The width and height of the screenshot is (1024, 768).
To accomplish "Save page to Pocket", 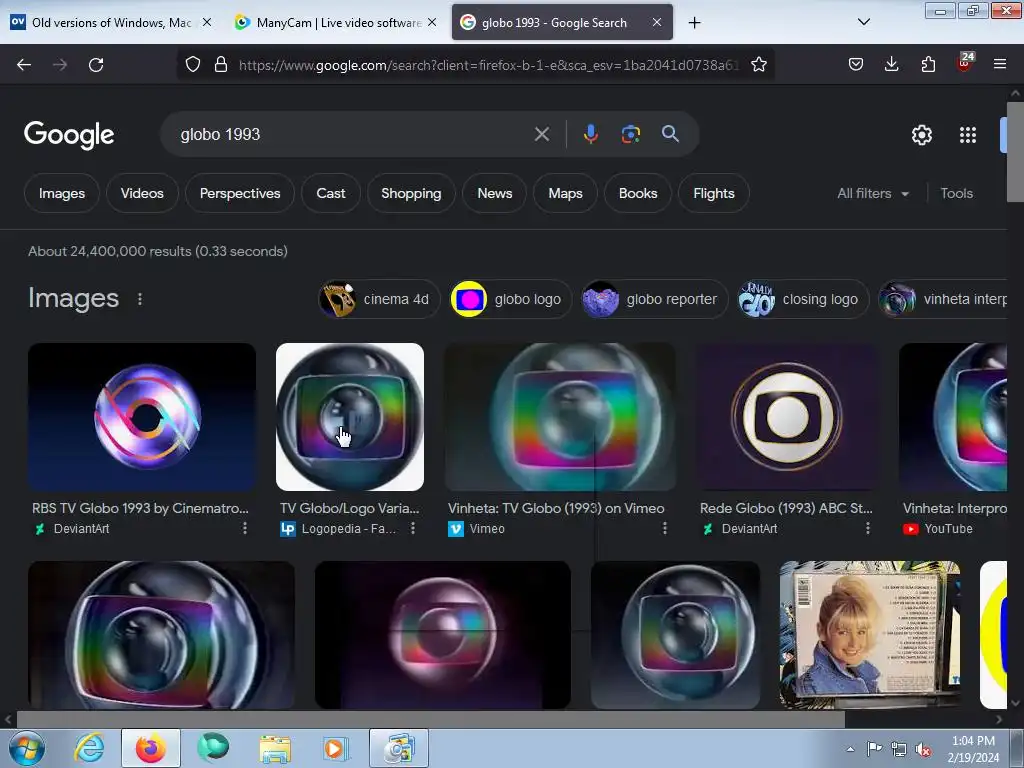I will pyautogui.click(x=856, y=64).
